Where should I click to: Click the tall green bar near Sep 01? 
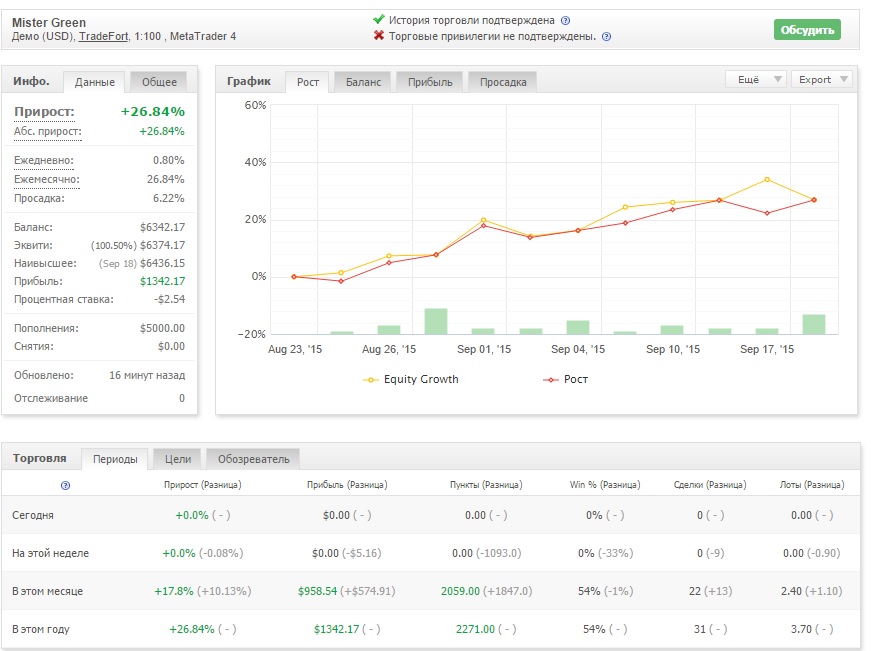(436, 321)
